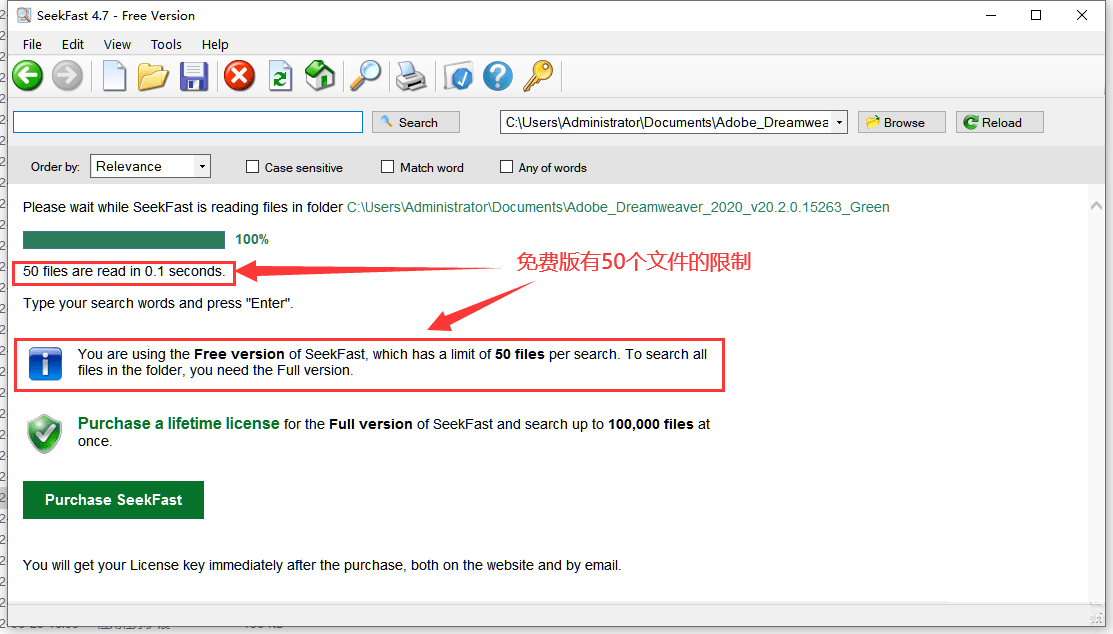This screenshot has height=634, width=1113.
Task: Check the Any of words option
Action: pos(506,167)
